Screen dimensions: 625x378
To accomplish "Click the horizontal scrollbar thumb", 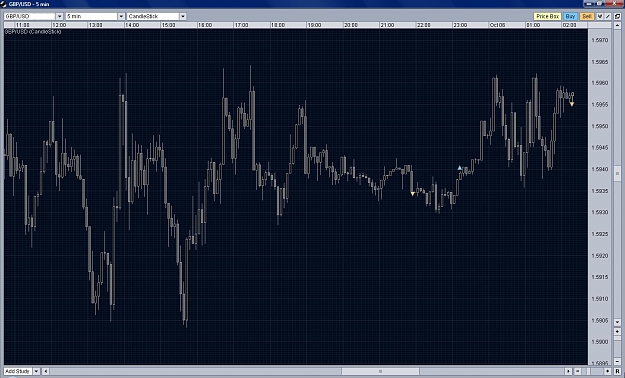I will [x=380, y=371].
